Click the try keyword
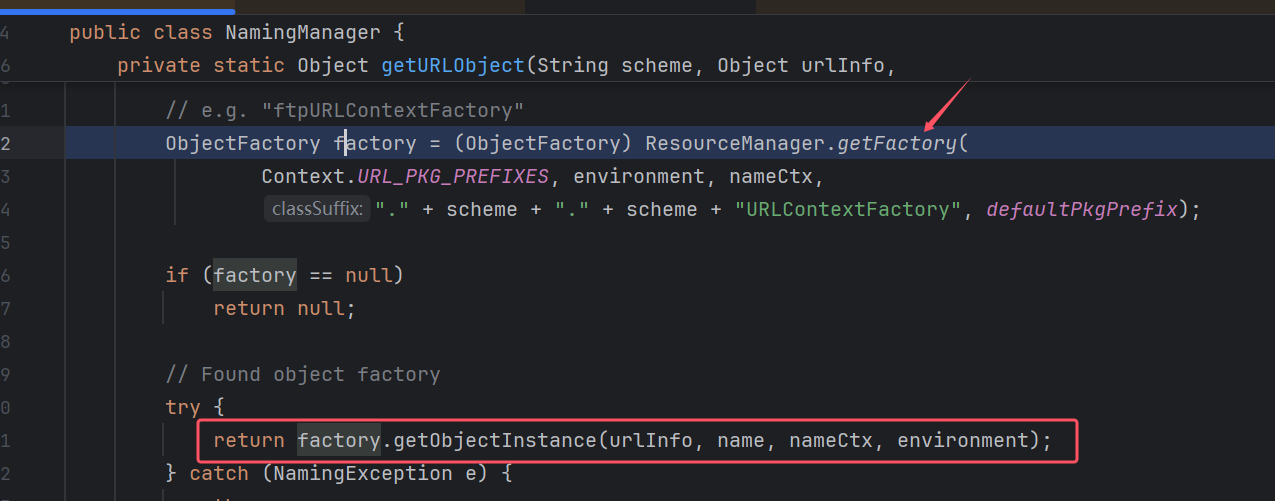 tap(183, 407)
